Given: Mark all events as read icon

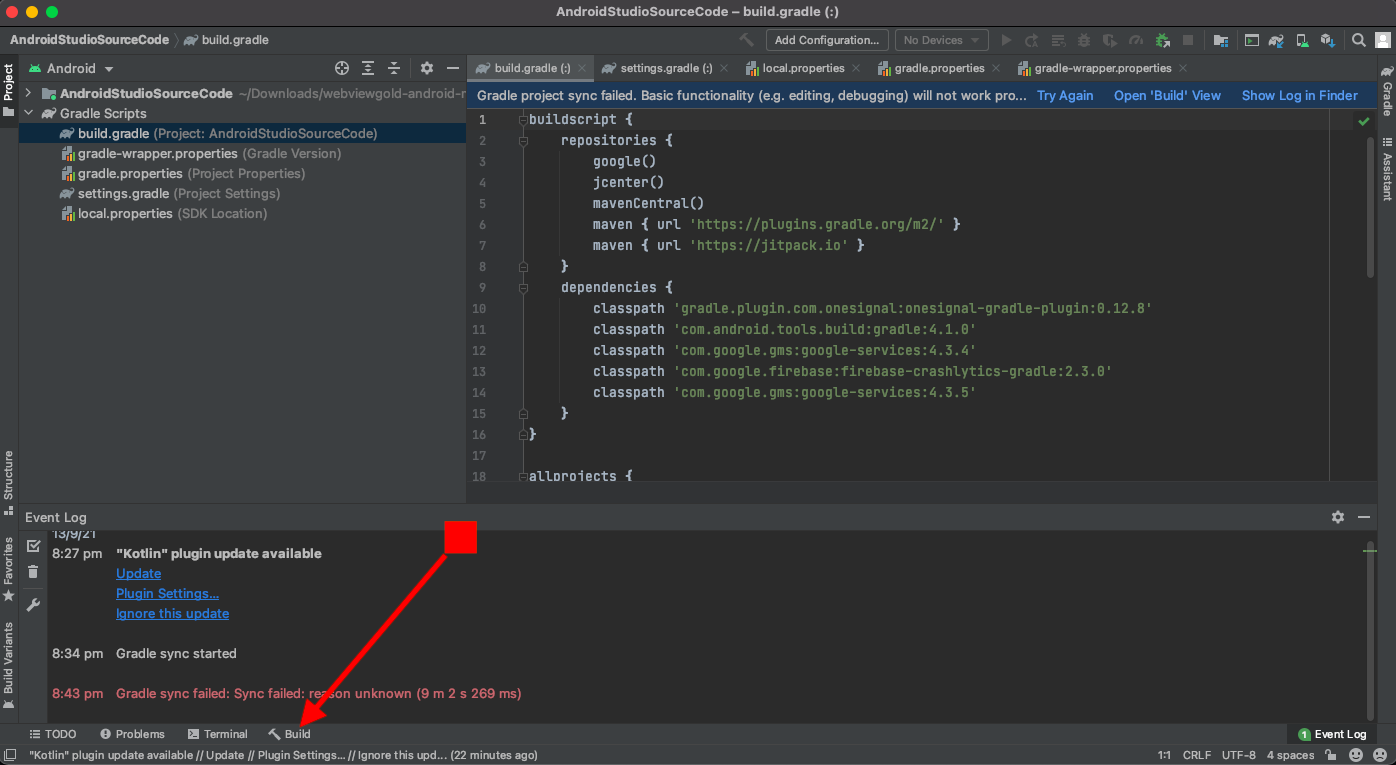Looking at the screenshot, I should click(33, 546).
